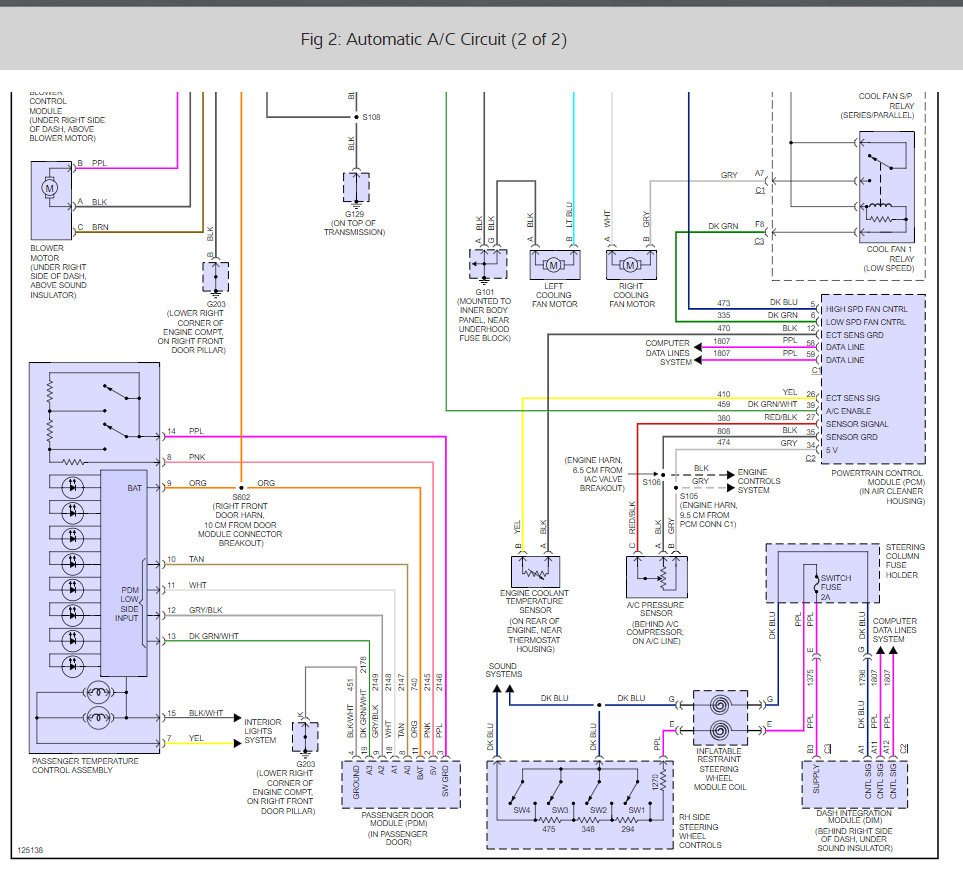
Task: Click the left cooling fan motor symbol
Action: pos(554,265)
